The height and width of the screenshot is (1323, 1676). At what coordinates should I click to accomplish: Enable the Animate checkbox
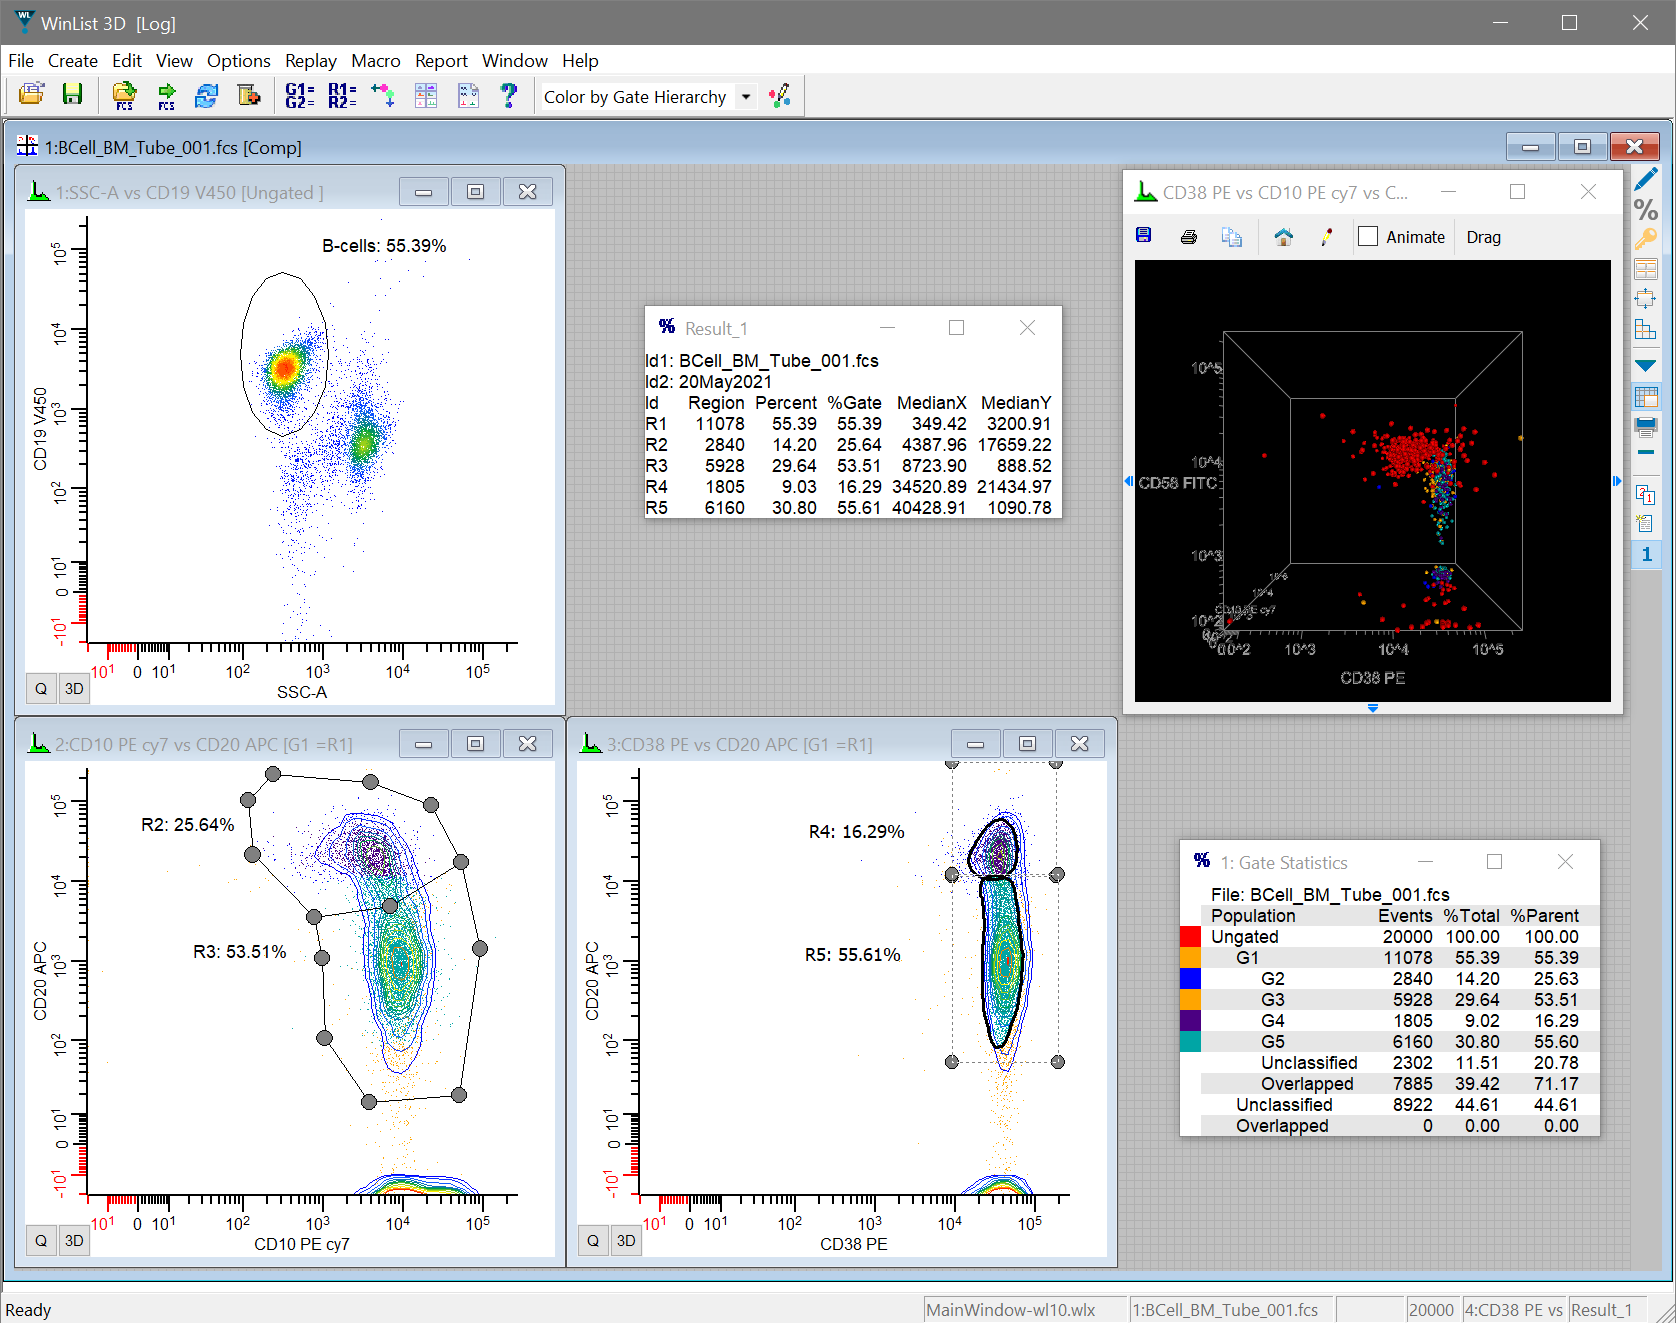1368,237
